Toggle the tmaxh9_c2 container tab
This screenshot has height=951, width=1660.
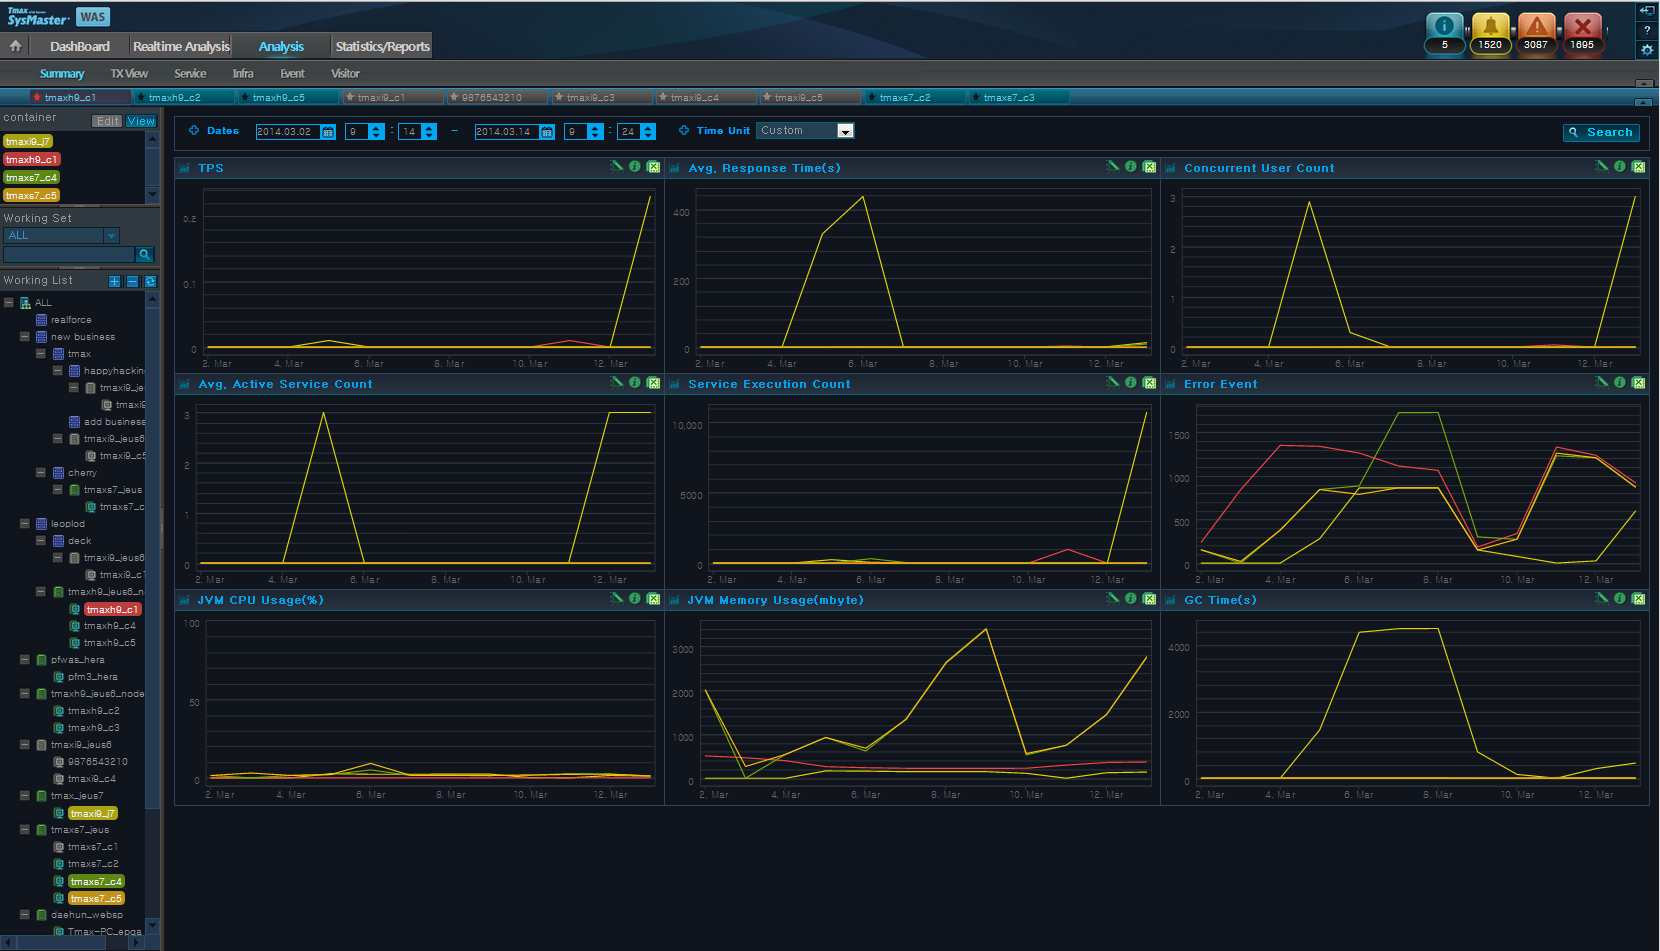click(x=184, y=97)
